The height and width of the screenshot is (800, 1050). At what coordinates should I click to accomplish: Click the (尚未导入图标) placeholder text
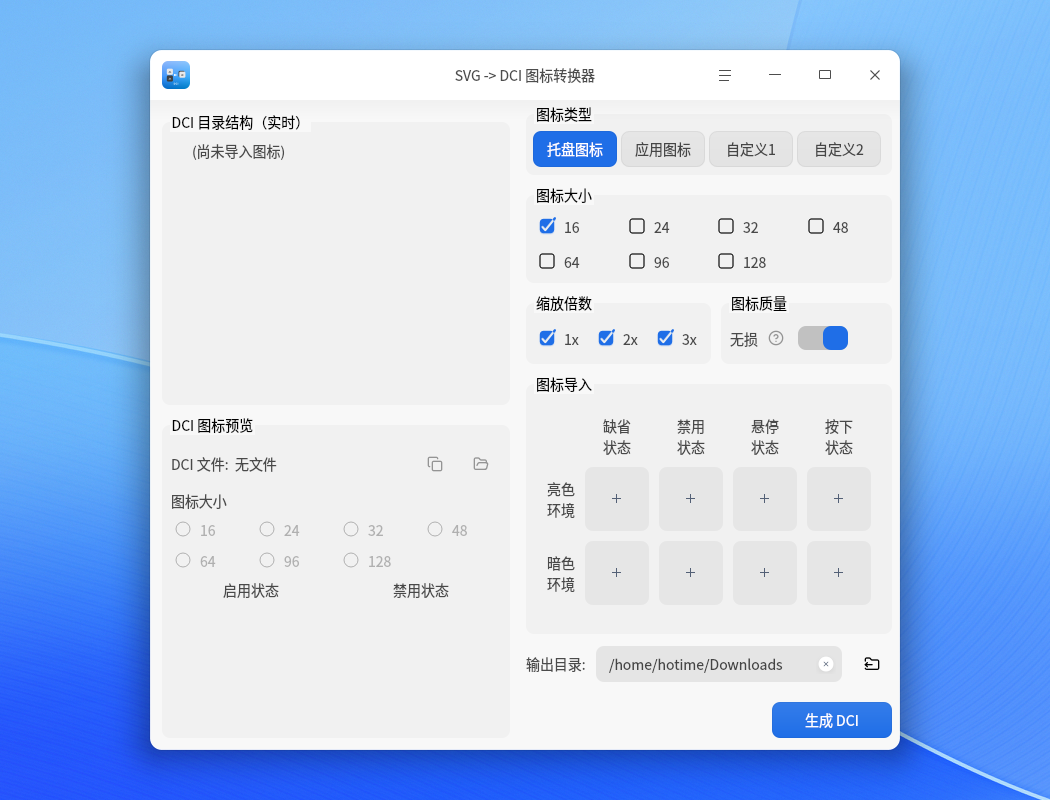(238, 153)
